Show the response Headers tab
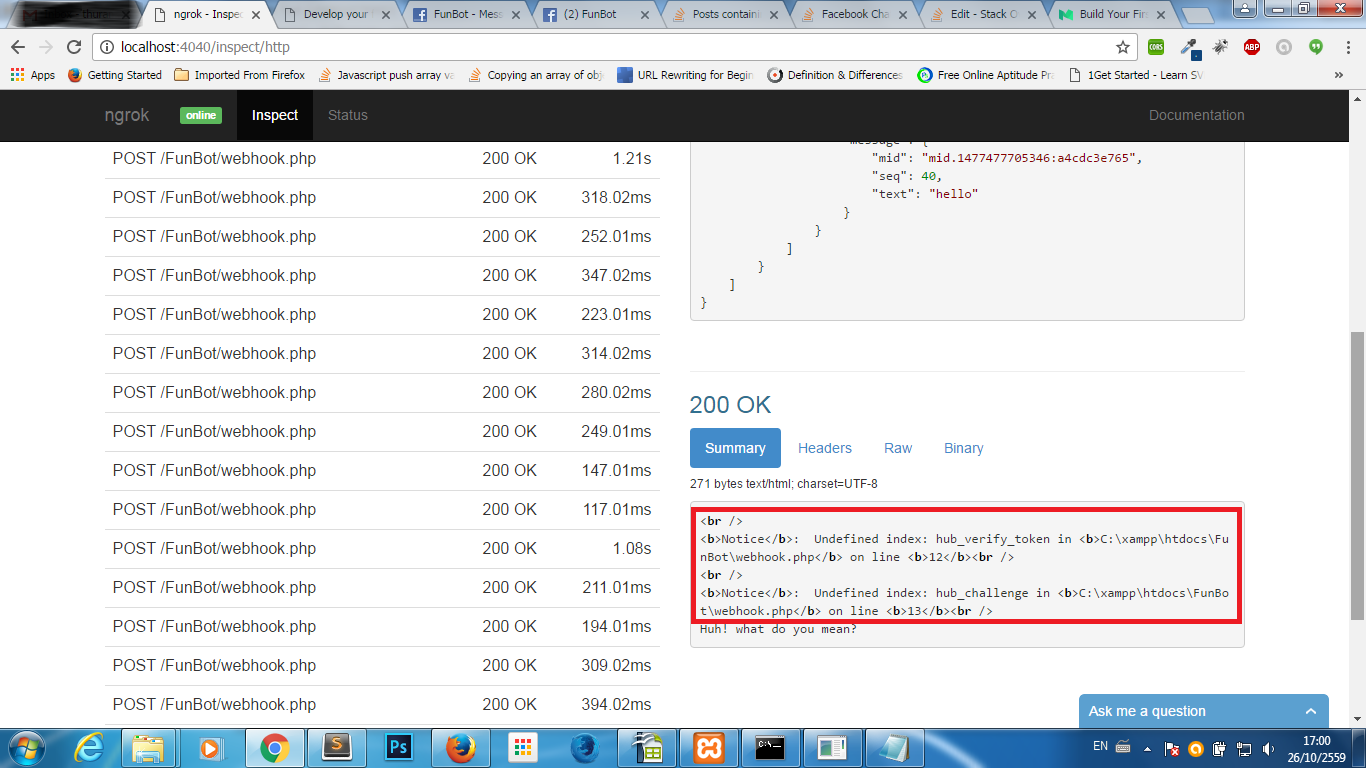Screen dimensions: 1366x768 pos(825,448)
